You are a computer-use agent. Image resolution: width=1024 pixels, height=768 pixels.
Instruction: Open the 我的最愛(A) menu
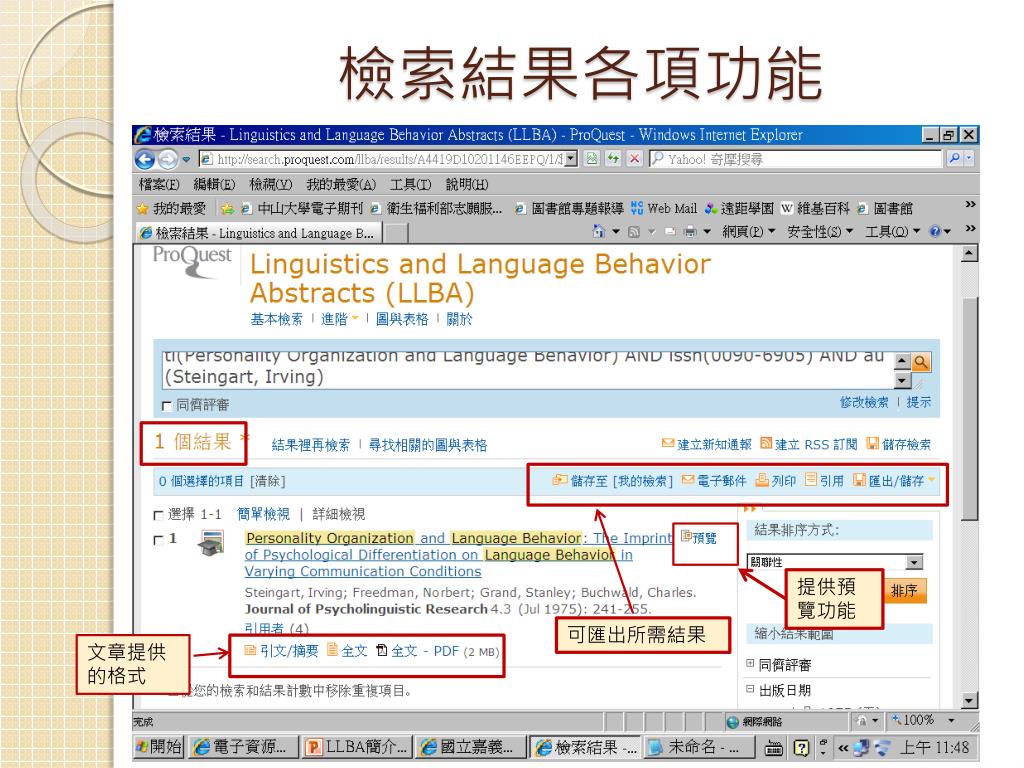(x=341, y=185)
